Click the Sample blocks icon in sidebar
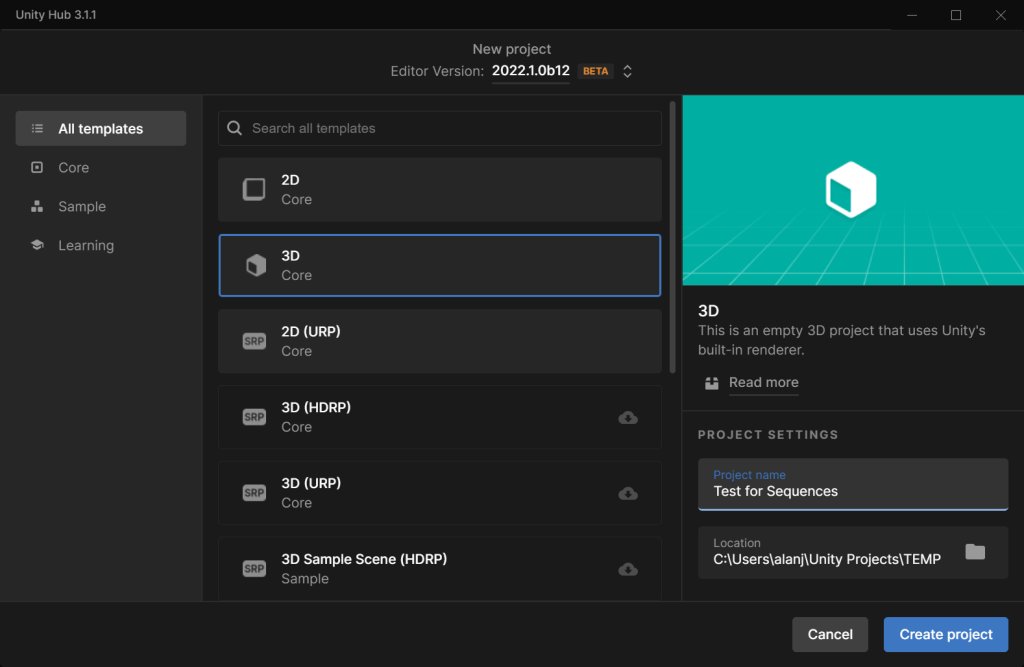The height and width of the screenshot is (667, 1024). coord(37,206)
